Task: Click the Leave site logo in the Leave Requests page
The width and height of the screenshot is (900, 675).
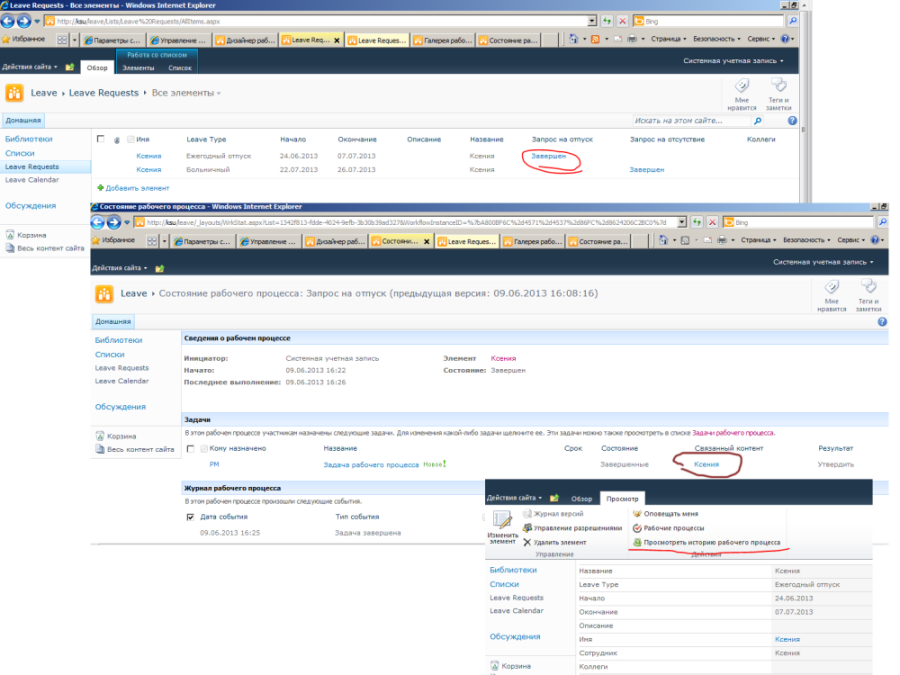Action: [x=14, y=93]
